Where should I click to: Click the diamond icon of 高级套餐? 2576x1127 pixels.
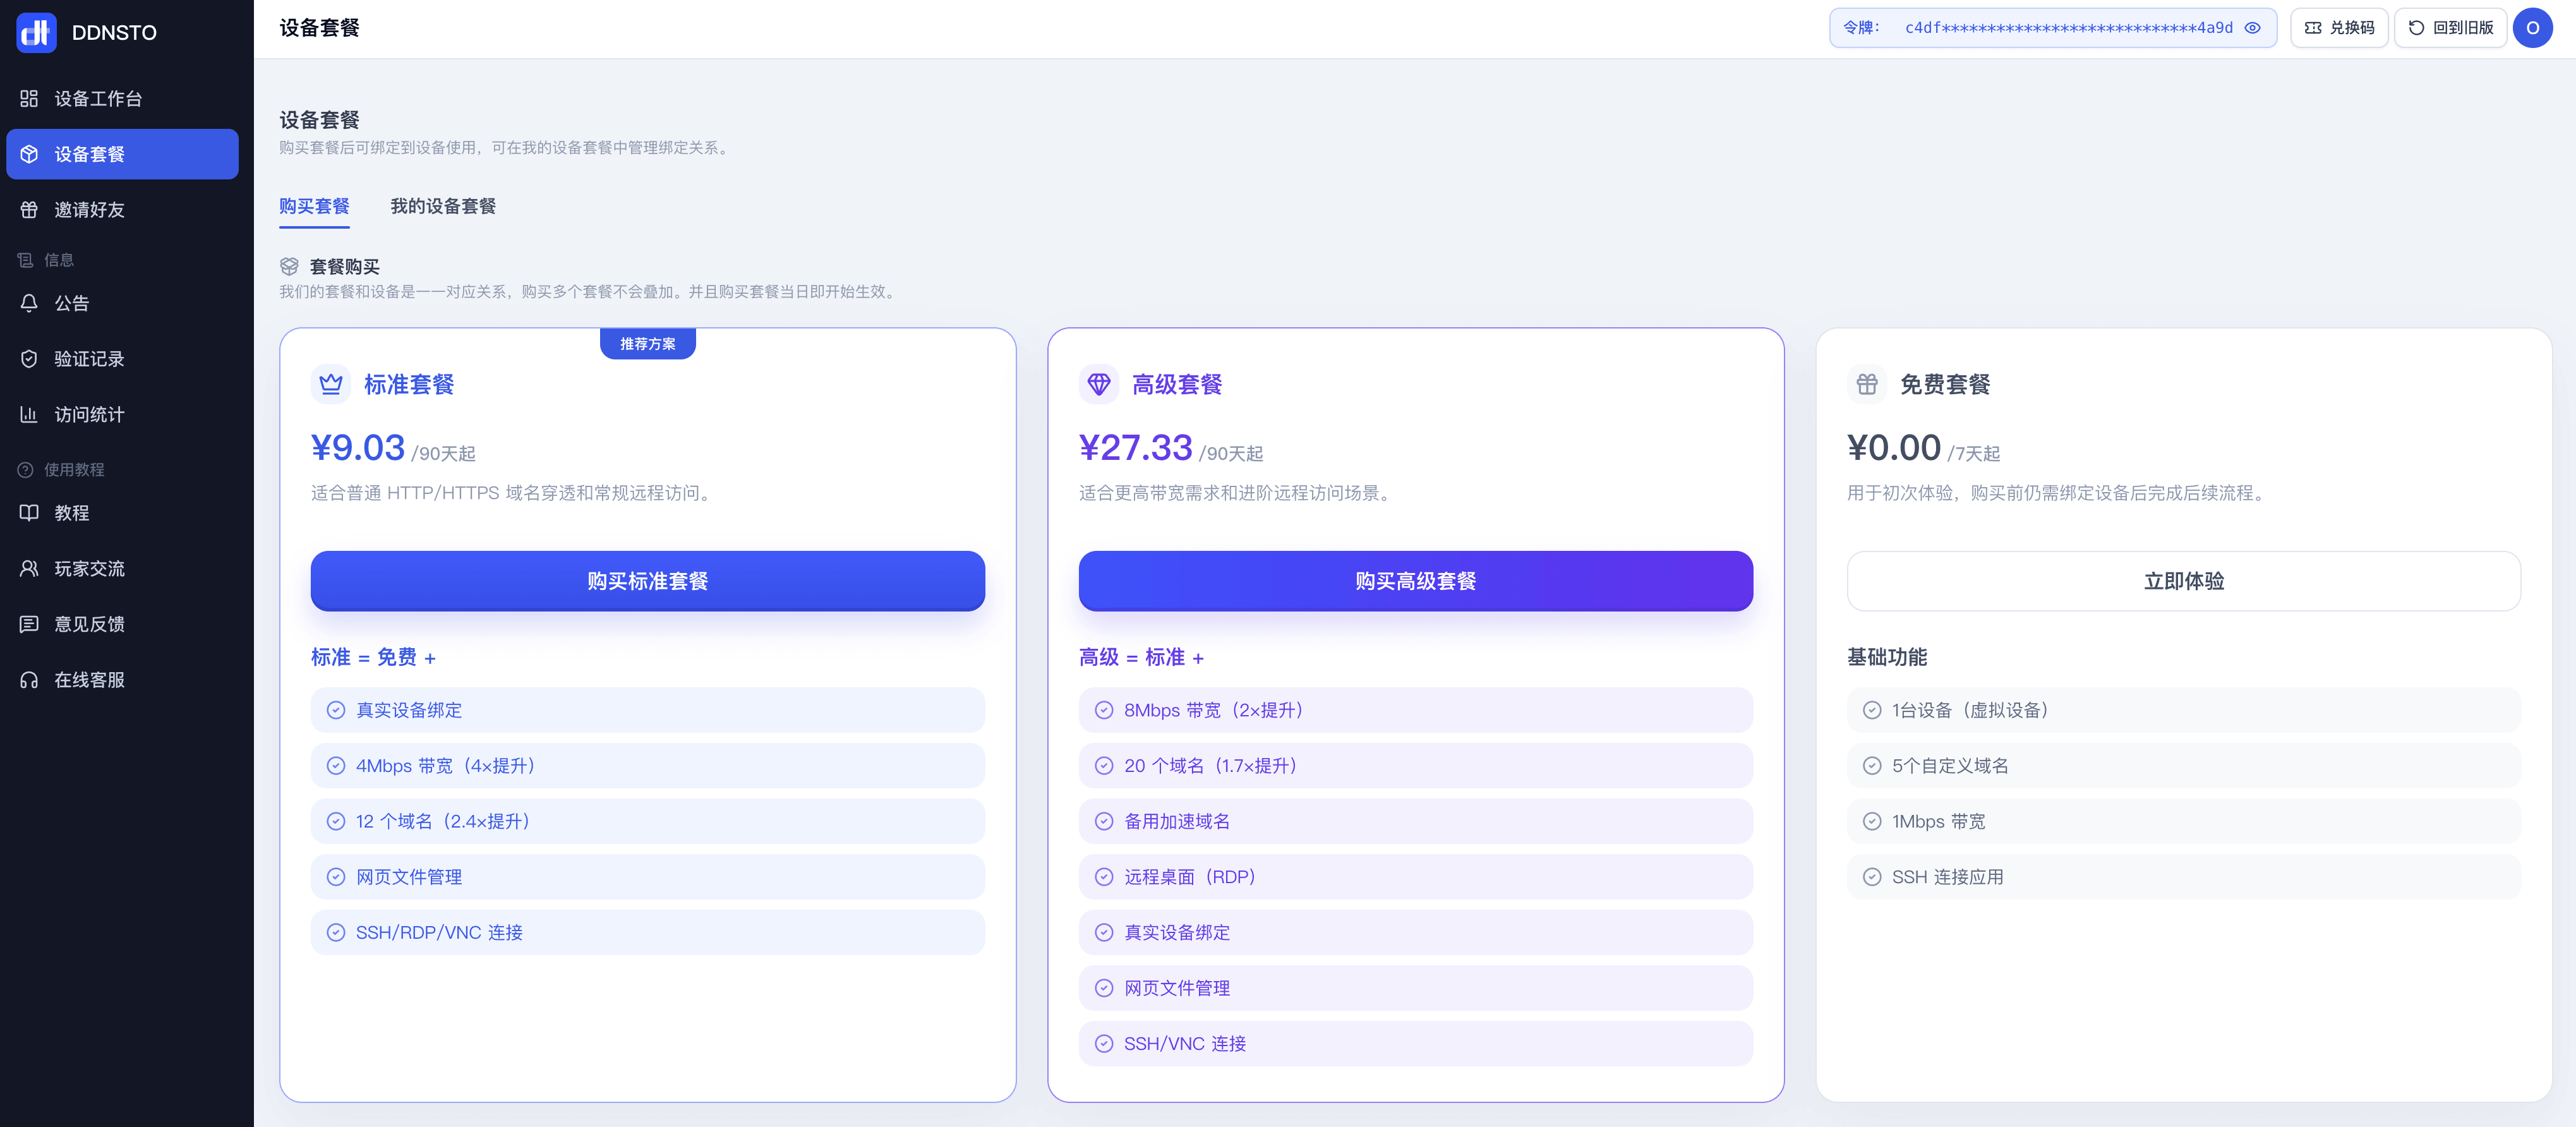(x=1099, y=384)
